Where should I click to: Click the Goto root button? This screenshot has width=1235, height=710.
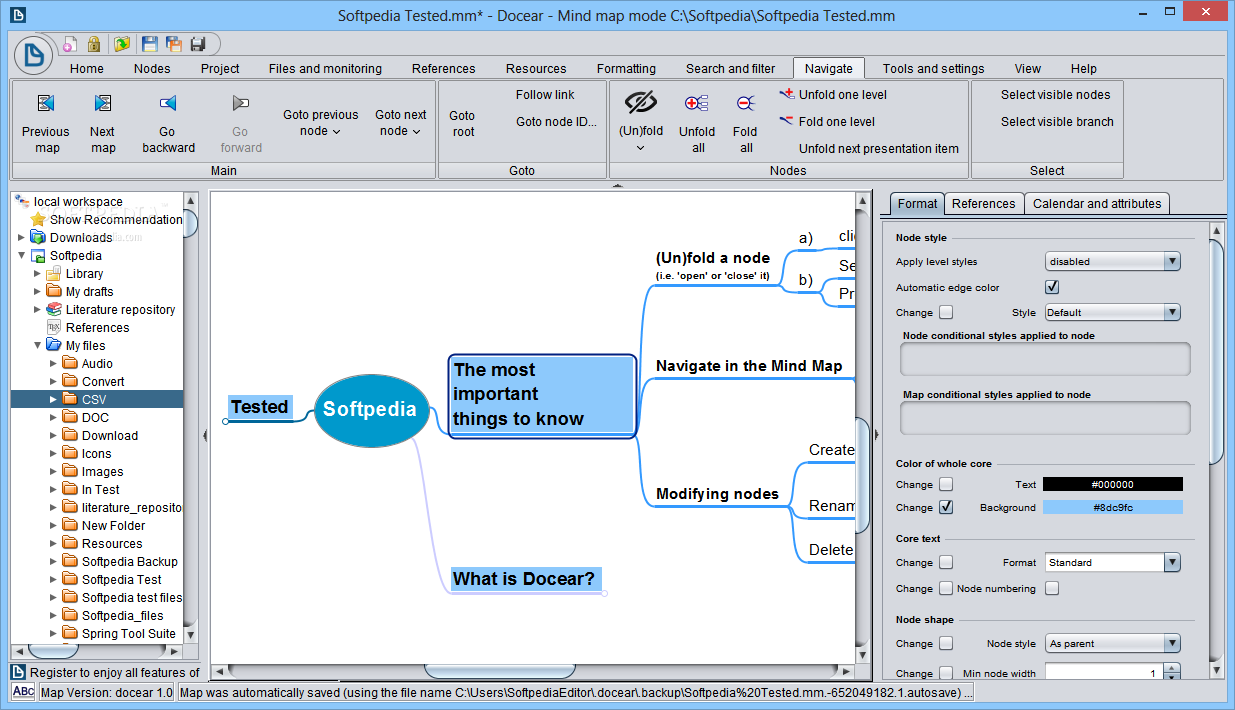pyautogui.click(x=463, y=124)
